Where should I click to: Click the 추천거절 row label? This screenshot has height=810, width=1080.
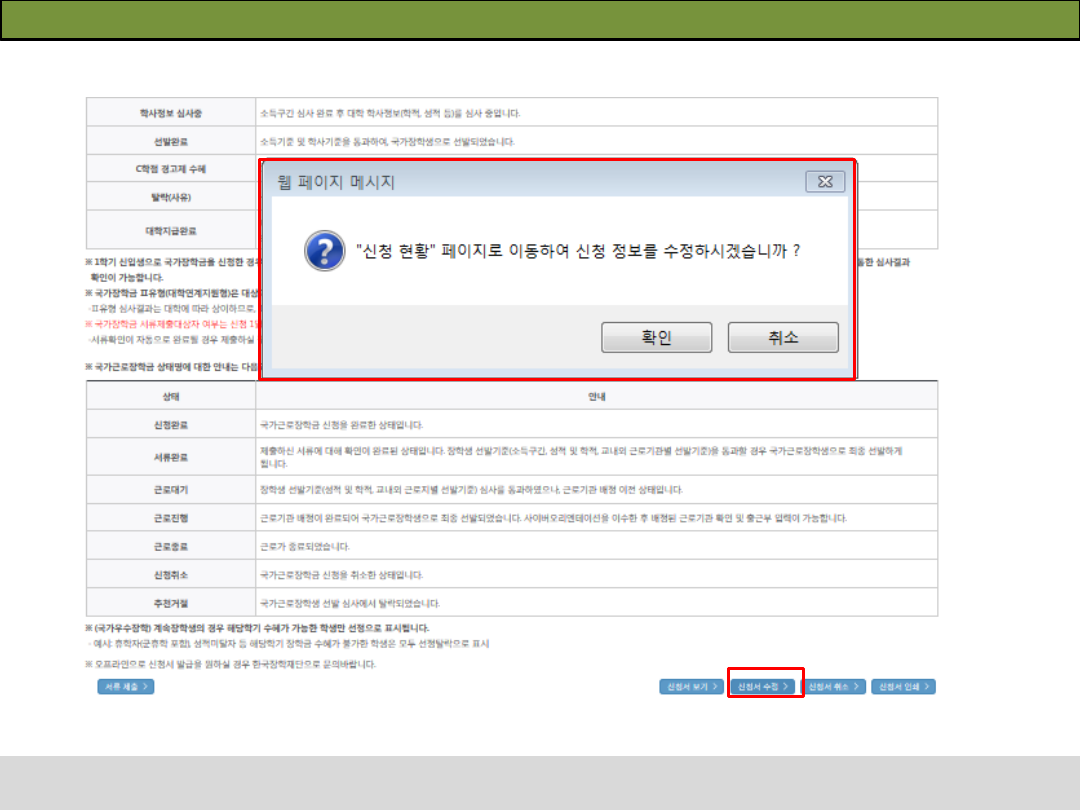pos(171,604)
